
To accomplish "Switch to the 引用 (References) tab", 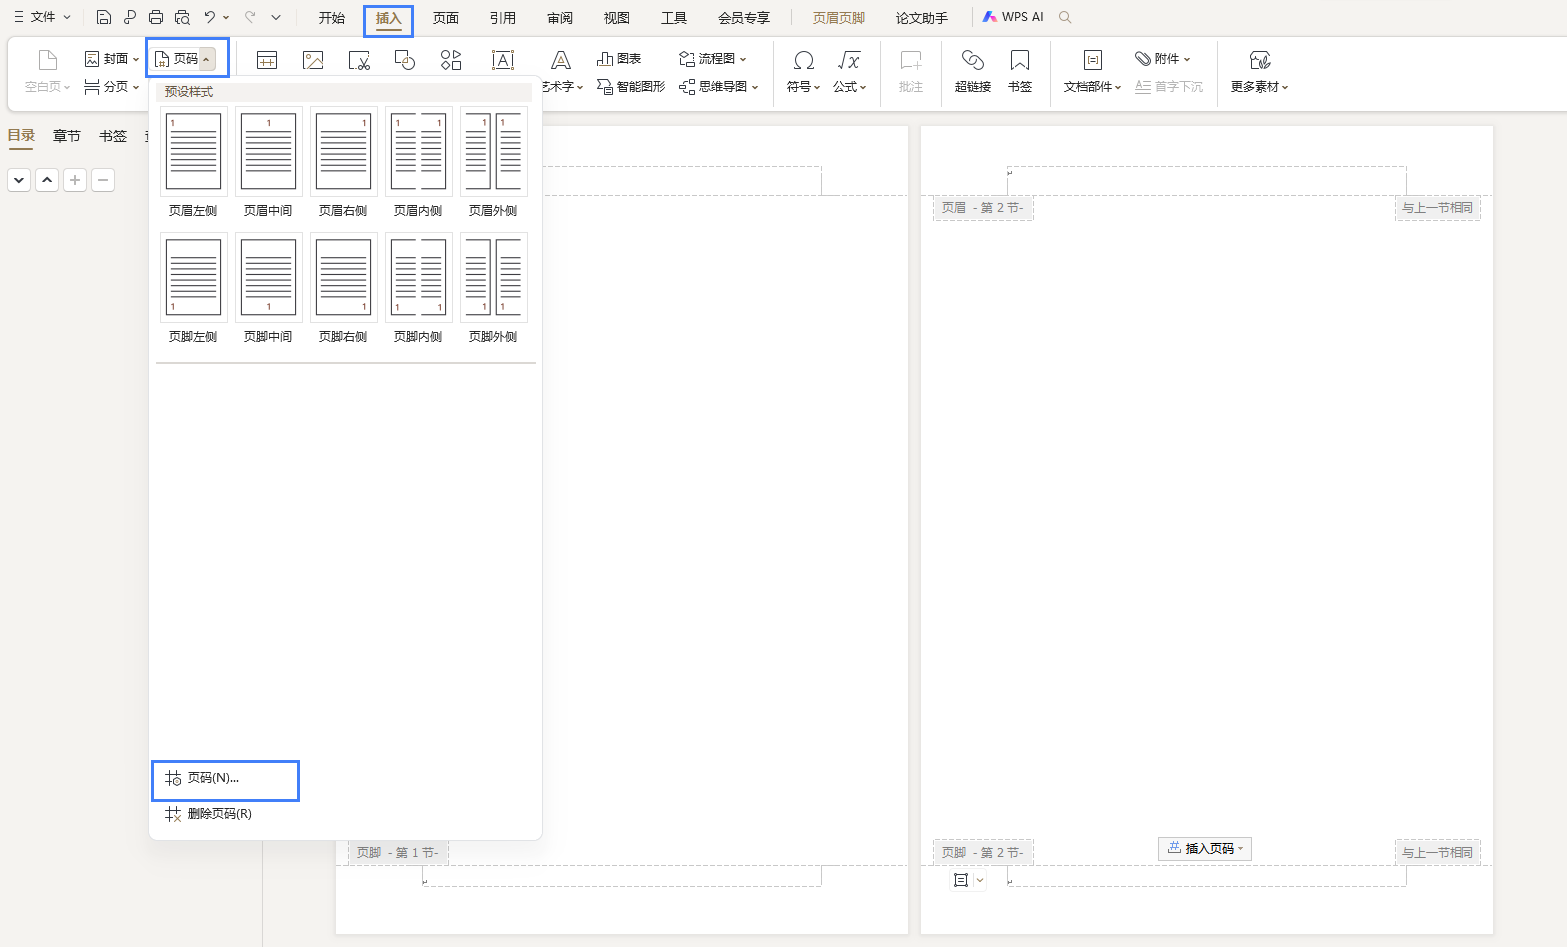I will tap(503, 18).
